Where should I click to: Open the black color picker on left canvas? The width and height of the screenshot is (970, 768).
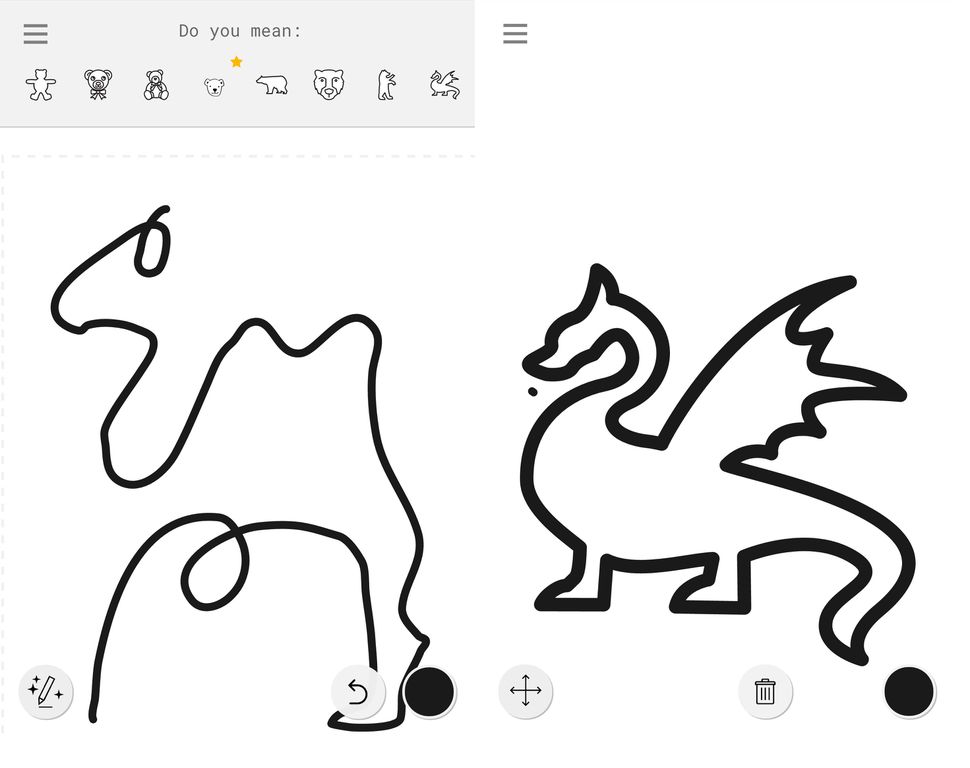pos(429,690)
